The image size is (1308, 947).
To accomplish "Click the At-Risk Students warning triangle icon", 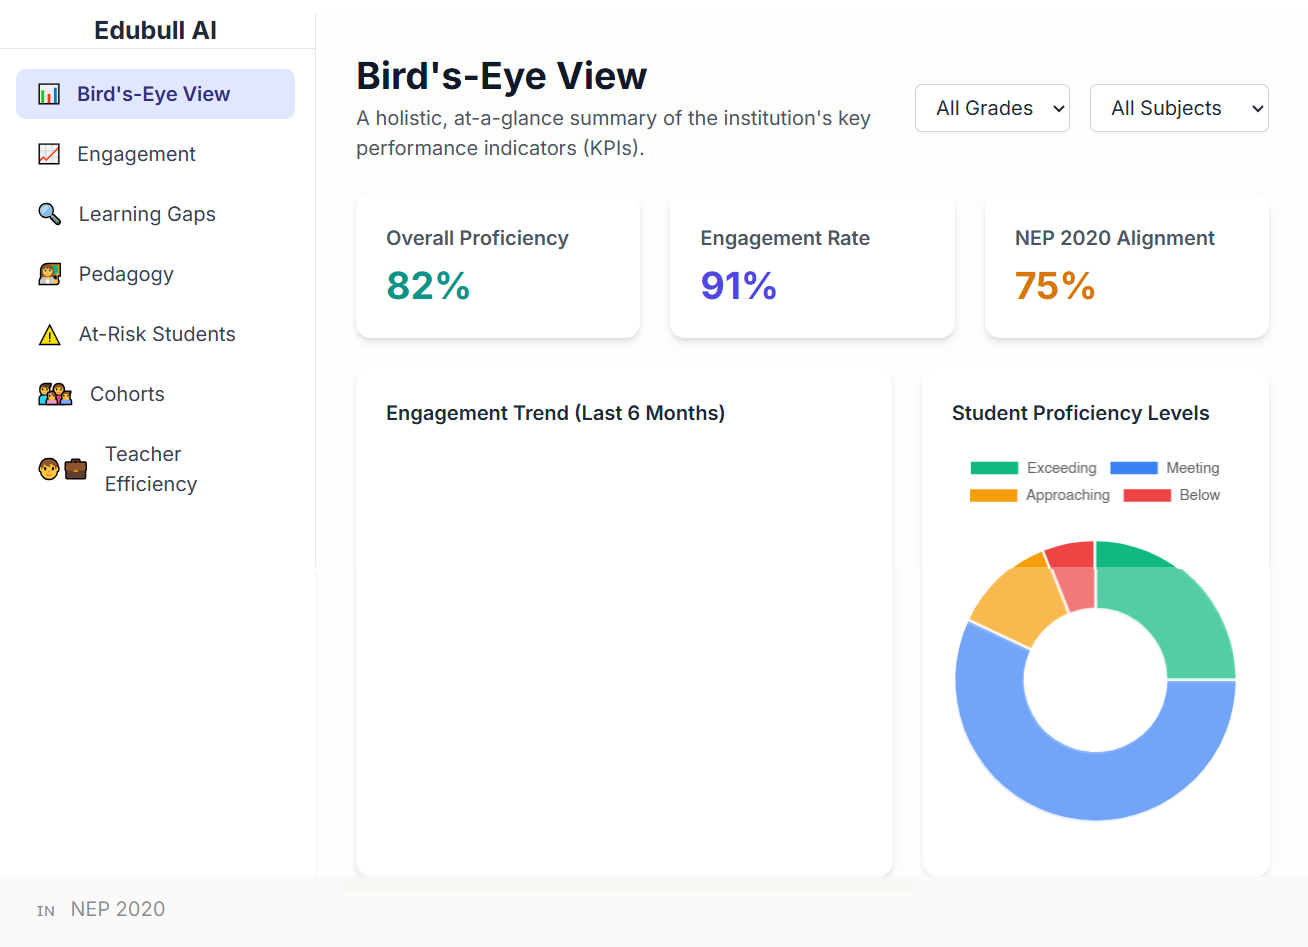I will coord(49,333).
